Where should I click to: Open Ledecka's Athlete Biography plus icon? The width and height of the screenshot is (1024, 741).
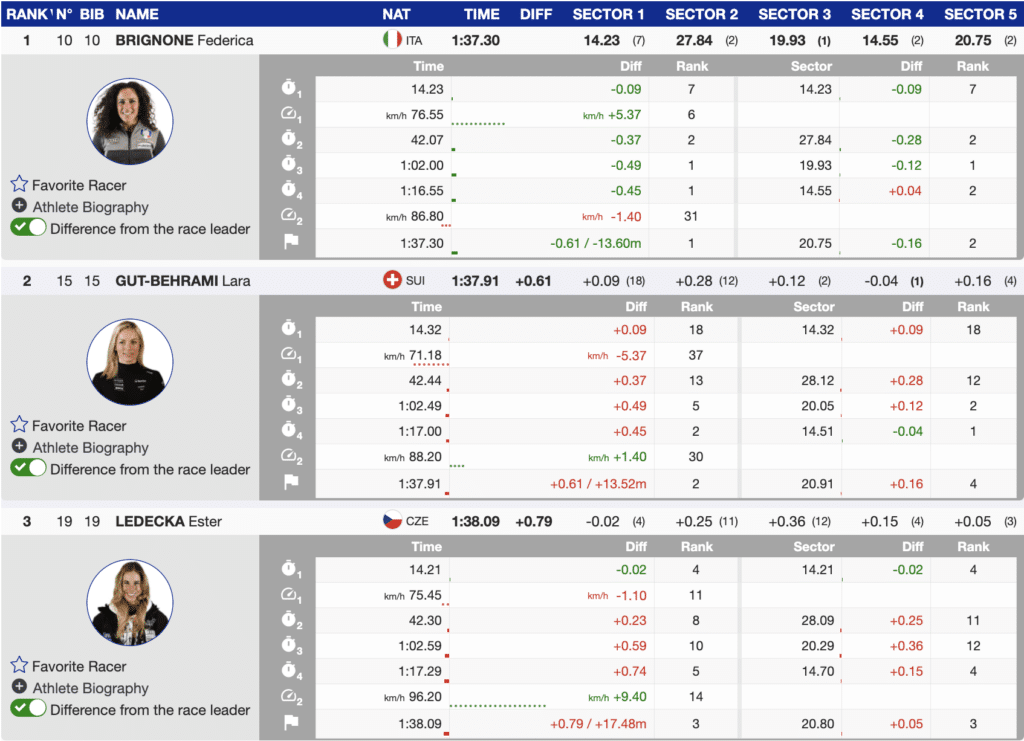(19, 688)
